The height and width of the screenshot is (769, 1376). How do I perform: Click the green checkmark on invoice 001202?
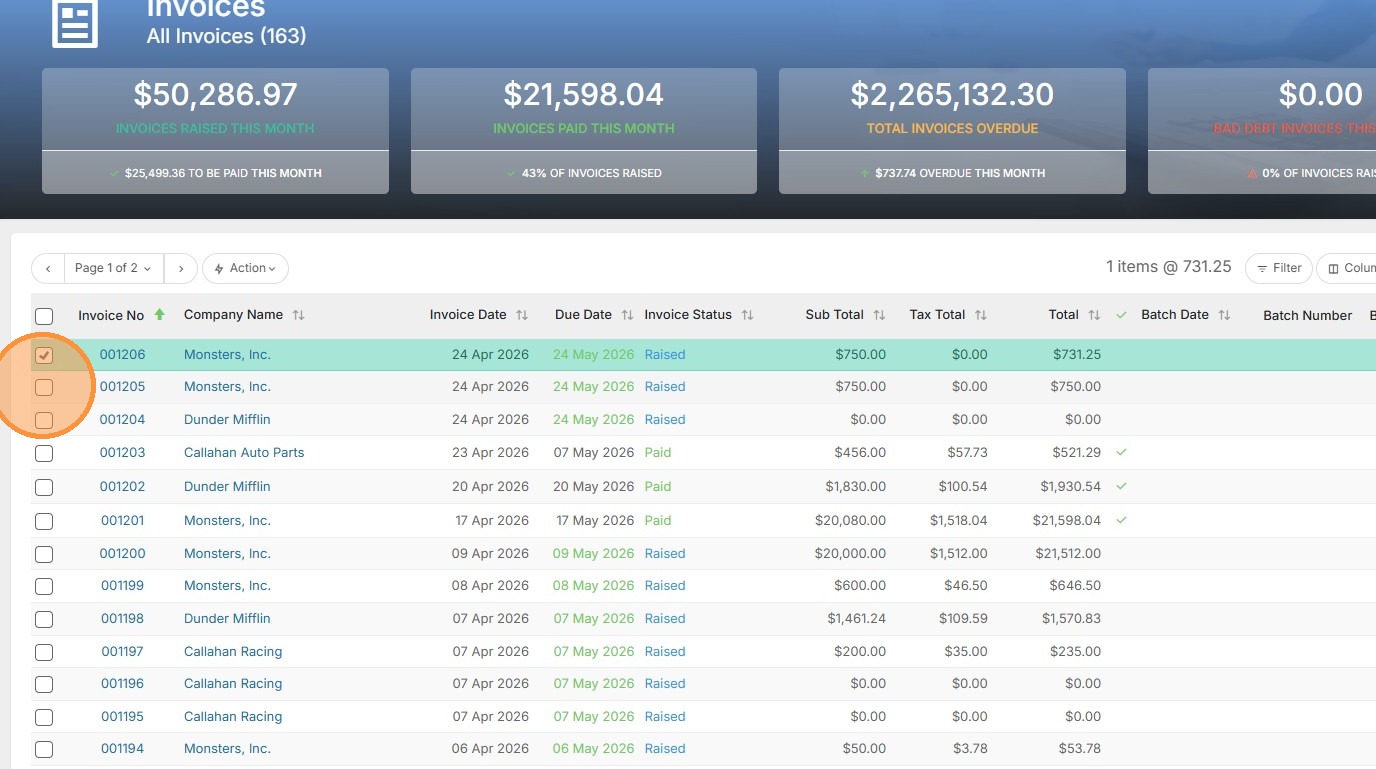pos(1121,486)
